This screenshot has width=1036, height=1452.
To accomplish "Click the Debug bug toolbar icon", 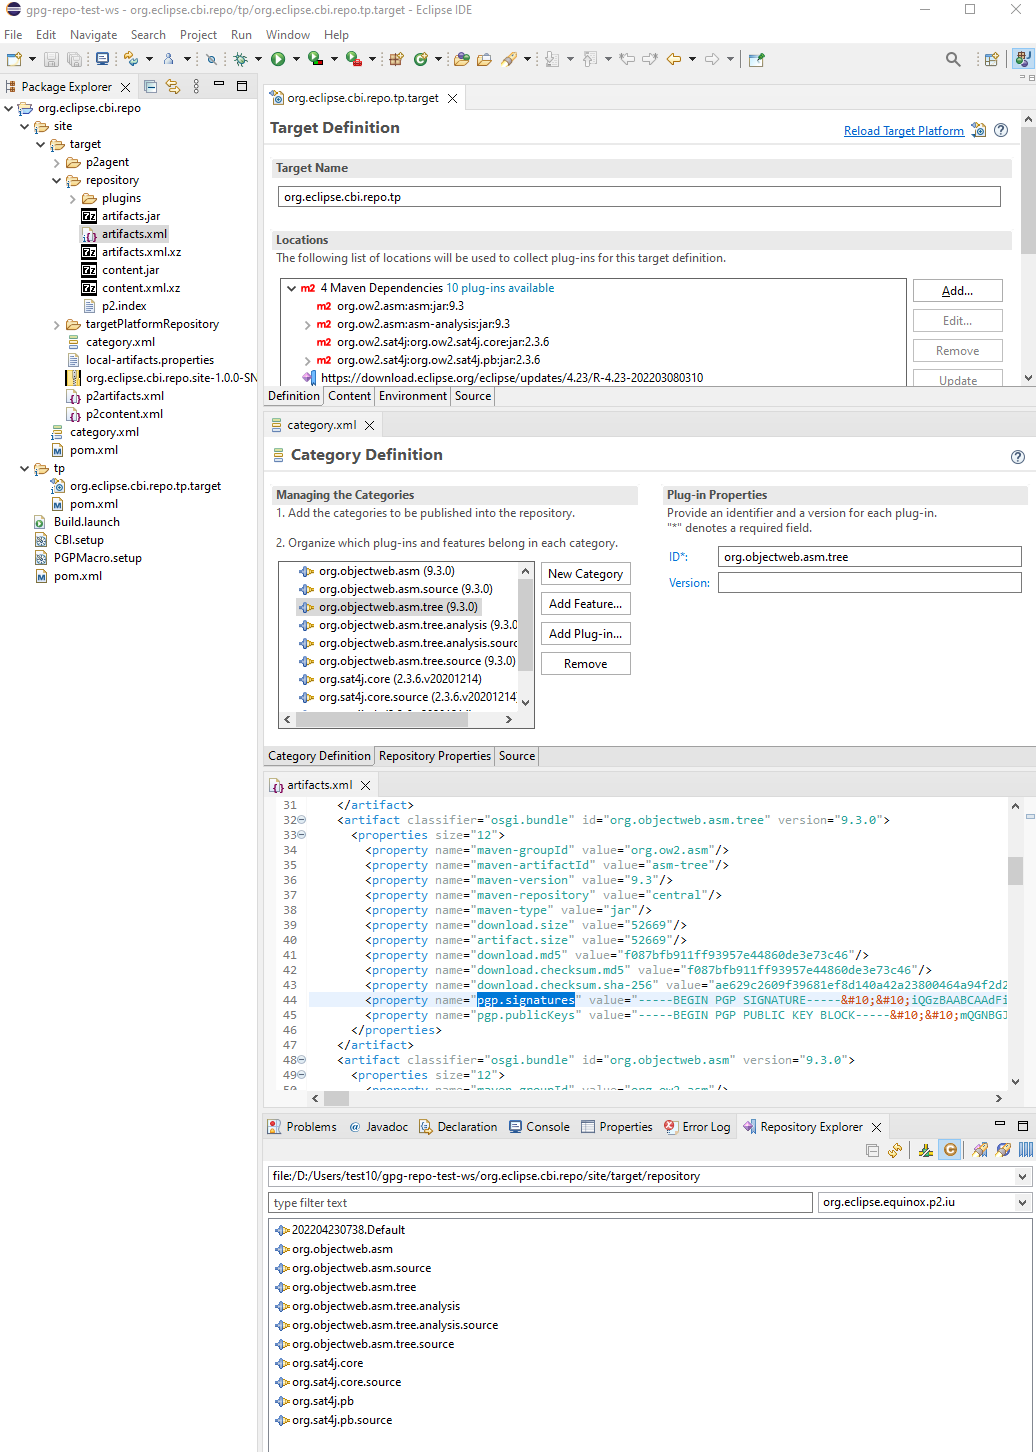I will pos(241,59).
